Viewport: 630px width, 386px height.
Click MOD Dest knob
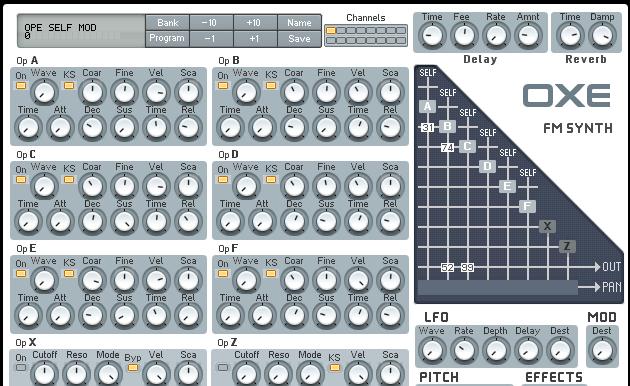(602, 350)
